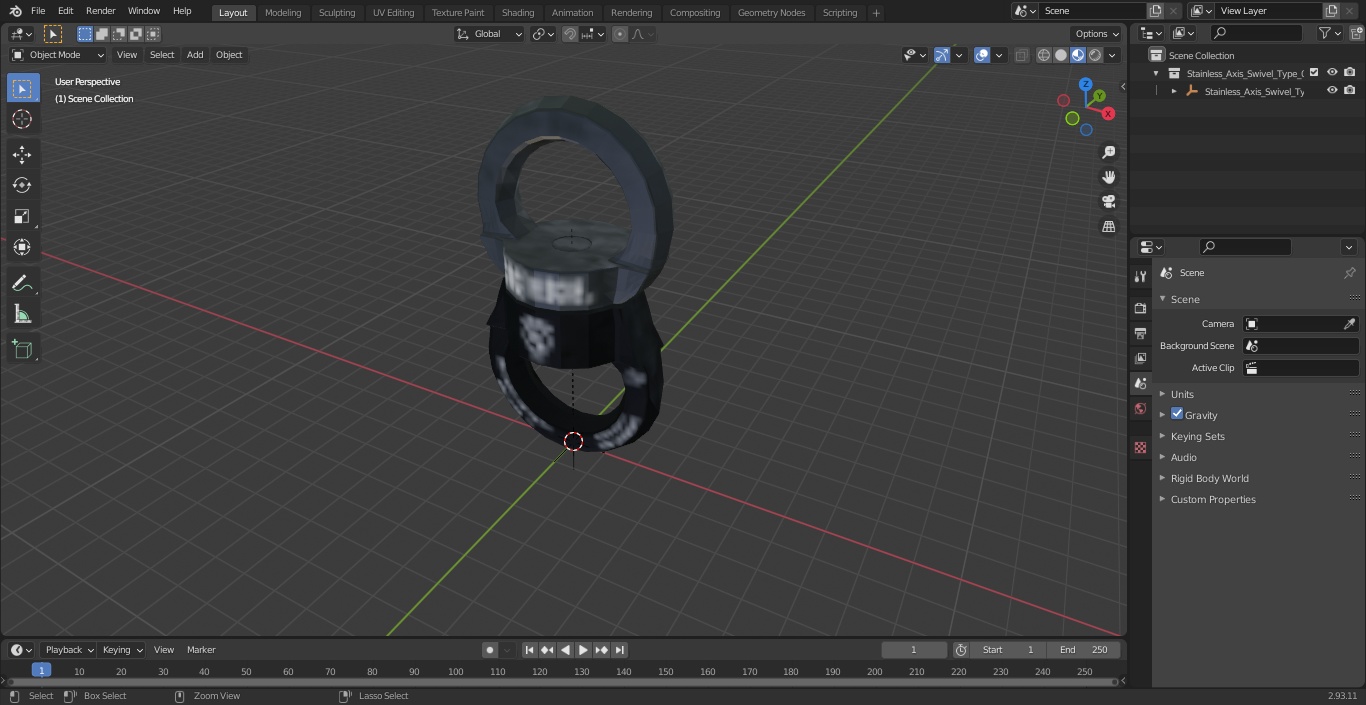
Task: Click the Blender logo menu icon
Action: [x=16, y=11]
